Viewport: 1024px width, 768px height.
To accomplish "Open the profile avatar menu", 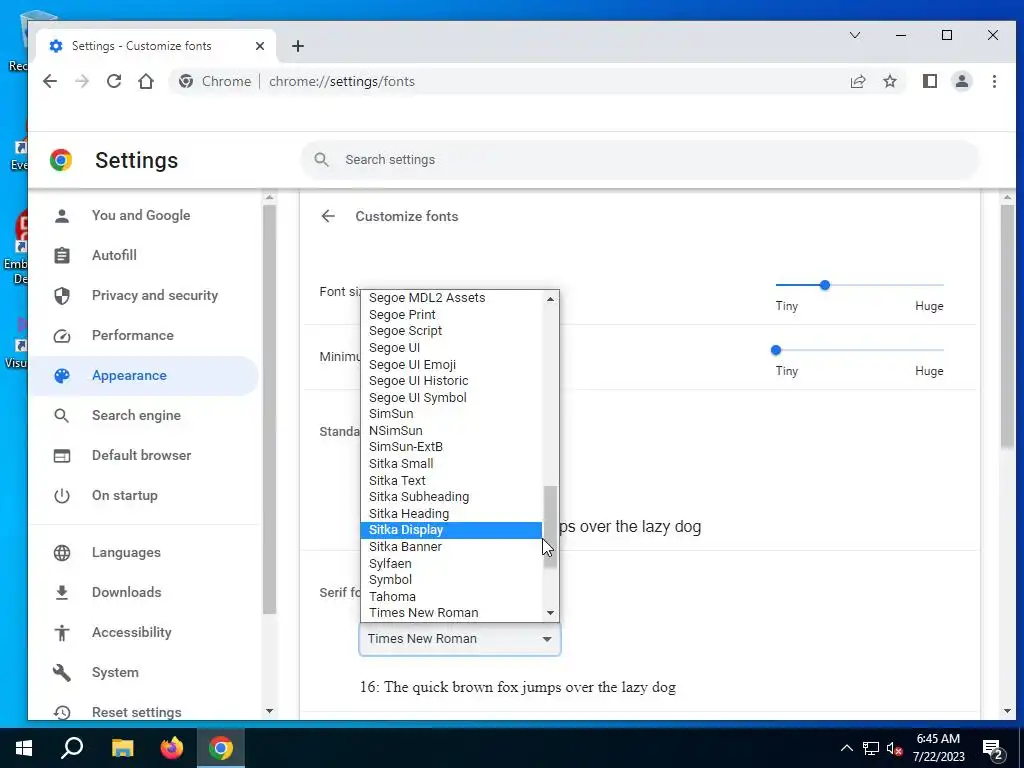I will pos(961,81).
